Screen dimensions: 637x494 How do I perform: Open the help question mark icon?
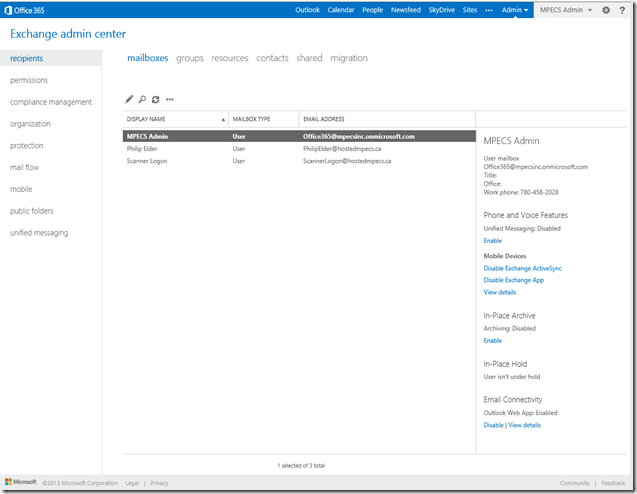[x=622, y=10]
